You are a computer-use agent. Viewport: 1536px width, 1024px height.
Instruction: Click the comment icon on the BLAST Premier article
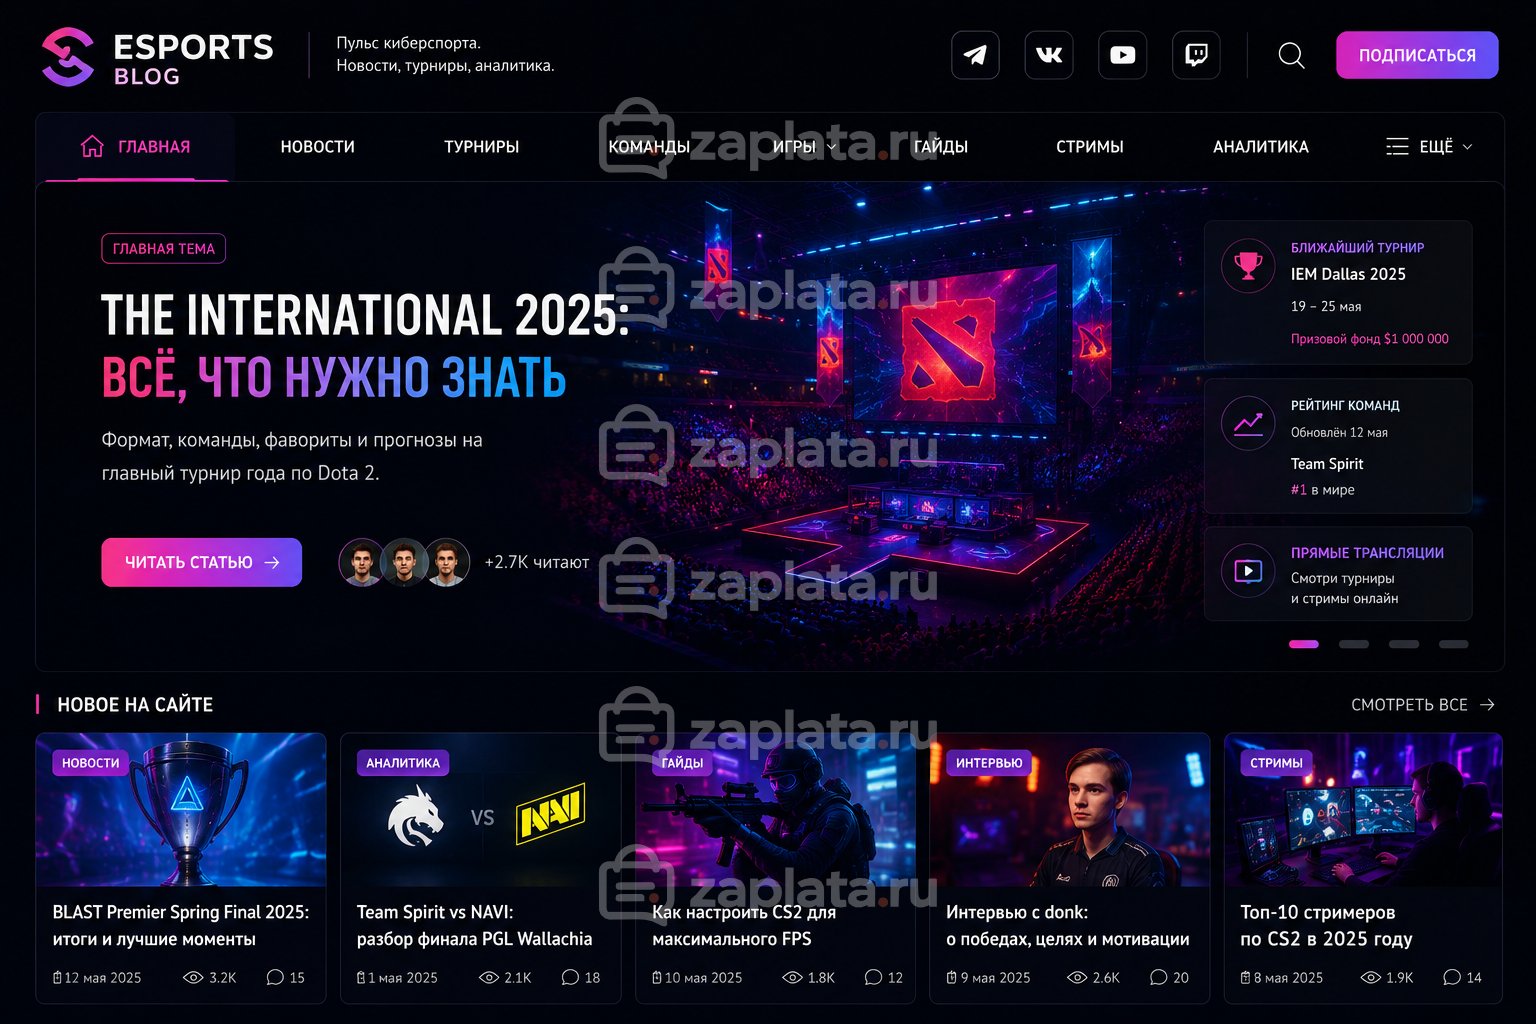click(x=275, y=977)
